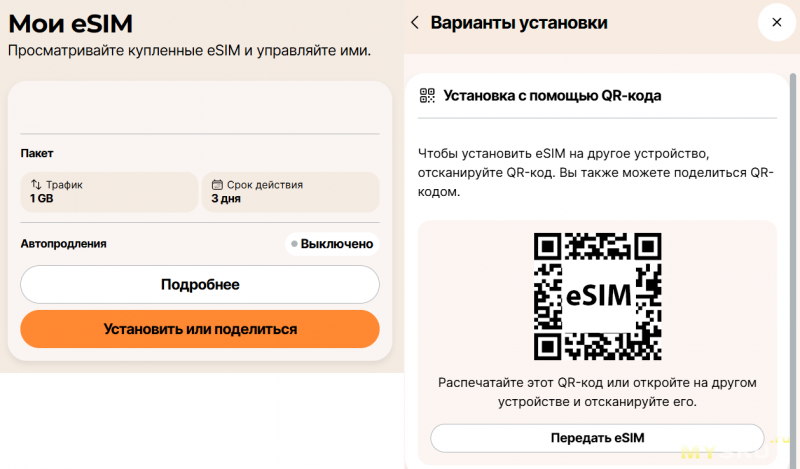800x469 pixels.
Task: Toggle the Выключено auto-renewal status pill
Action: [x=332, y=244]
